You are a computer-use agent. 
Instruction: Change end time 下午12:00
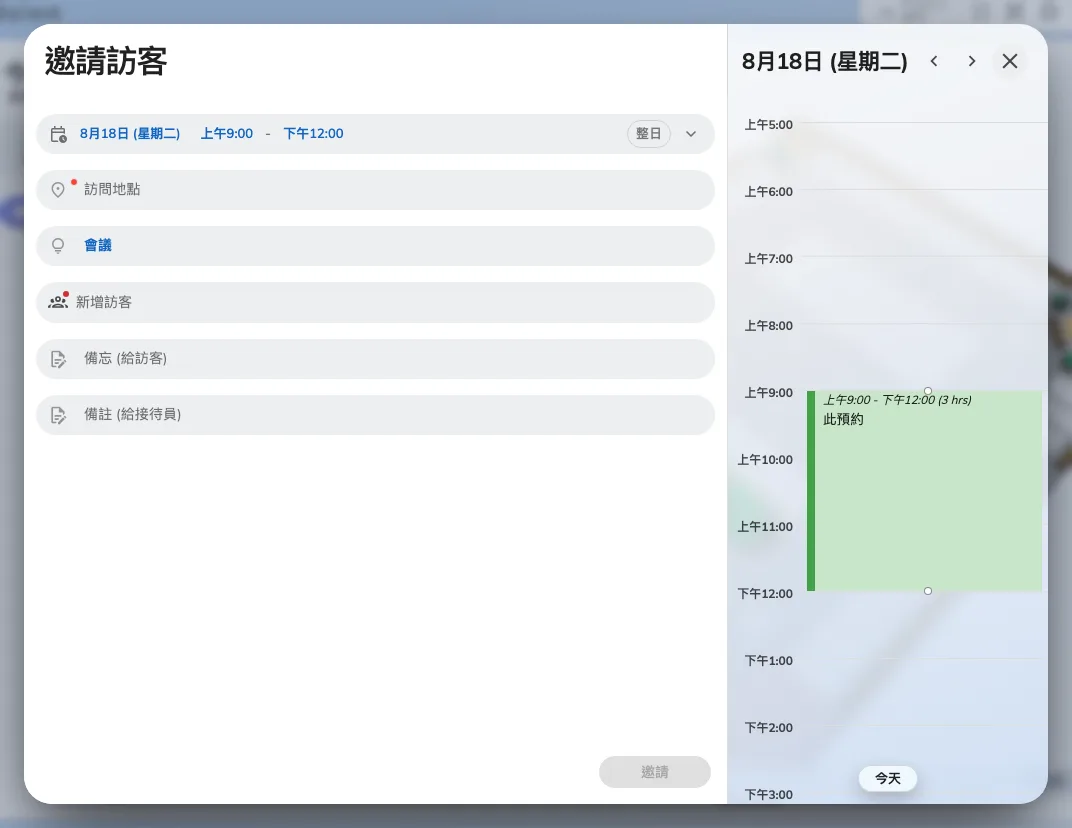click(313, 133)
